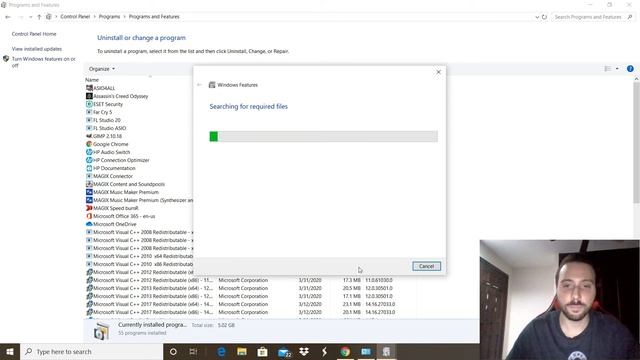Image resolution: width=640 pixels, height=360 pixels.
Task: Click the change view icon
Action: pos(608,69)
